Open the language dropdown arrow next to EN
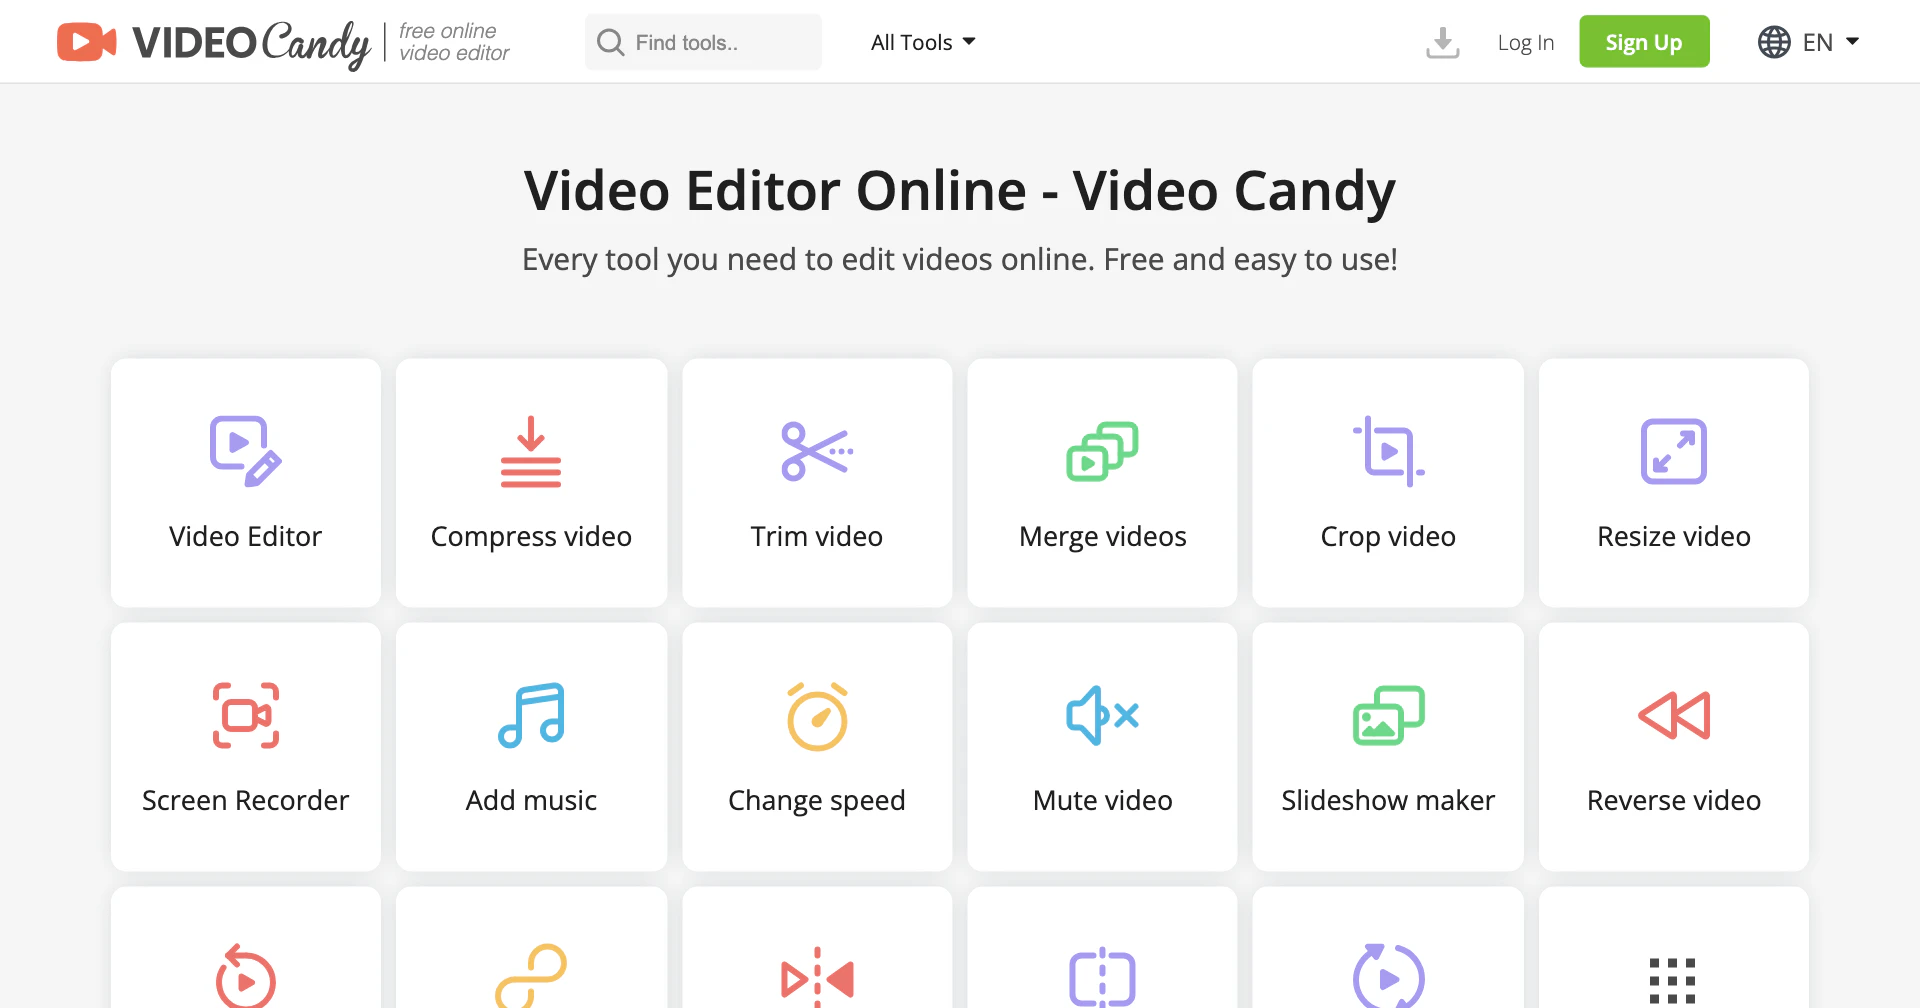Image resolution: width=1920 pixels, height=1008 pixels. pyautogui.click(x=1852, y=42)
